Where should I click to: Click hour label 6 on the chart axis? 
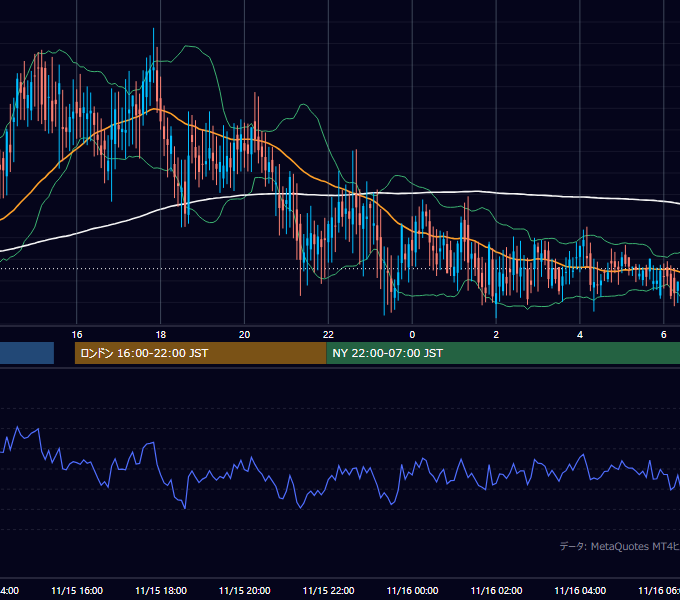click(x=664, y=335)
